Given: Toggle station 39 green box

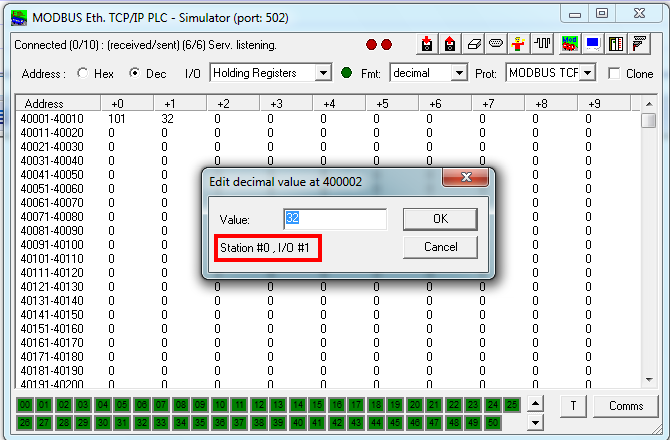Looking at the screenshot, I should 278,423.
